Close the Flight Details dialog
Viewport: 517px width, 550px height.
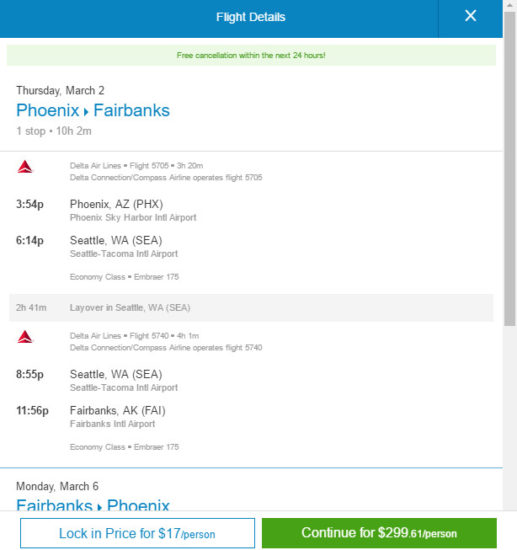(x=470, y=16)
